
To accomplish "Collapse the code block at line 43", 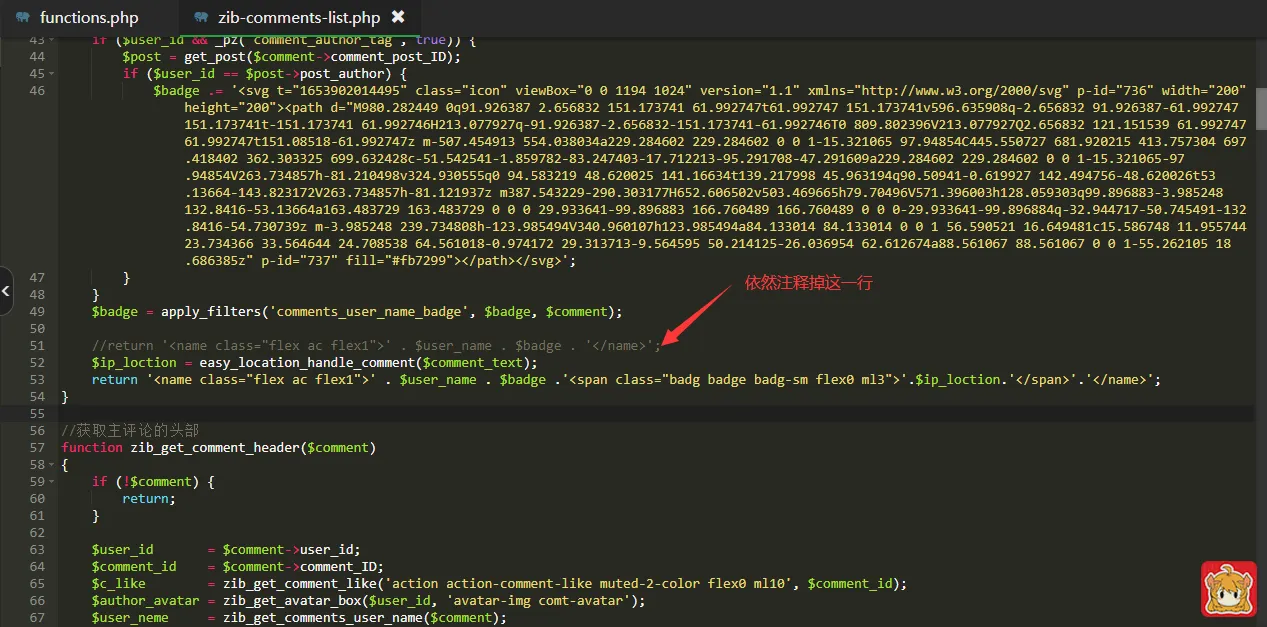I will tap(50, 40).
